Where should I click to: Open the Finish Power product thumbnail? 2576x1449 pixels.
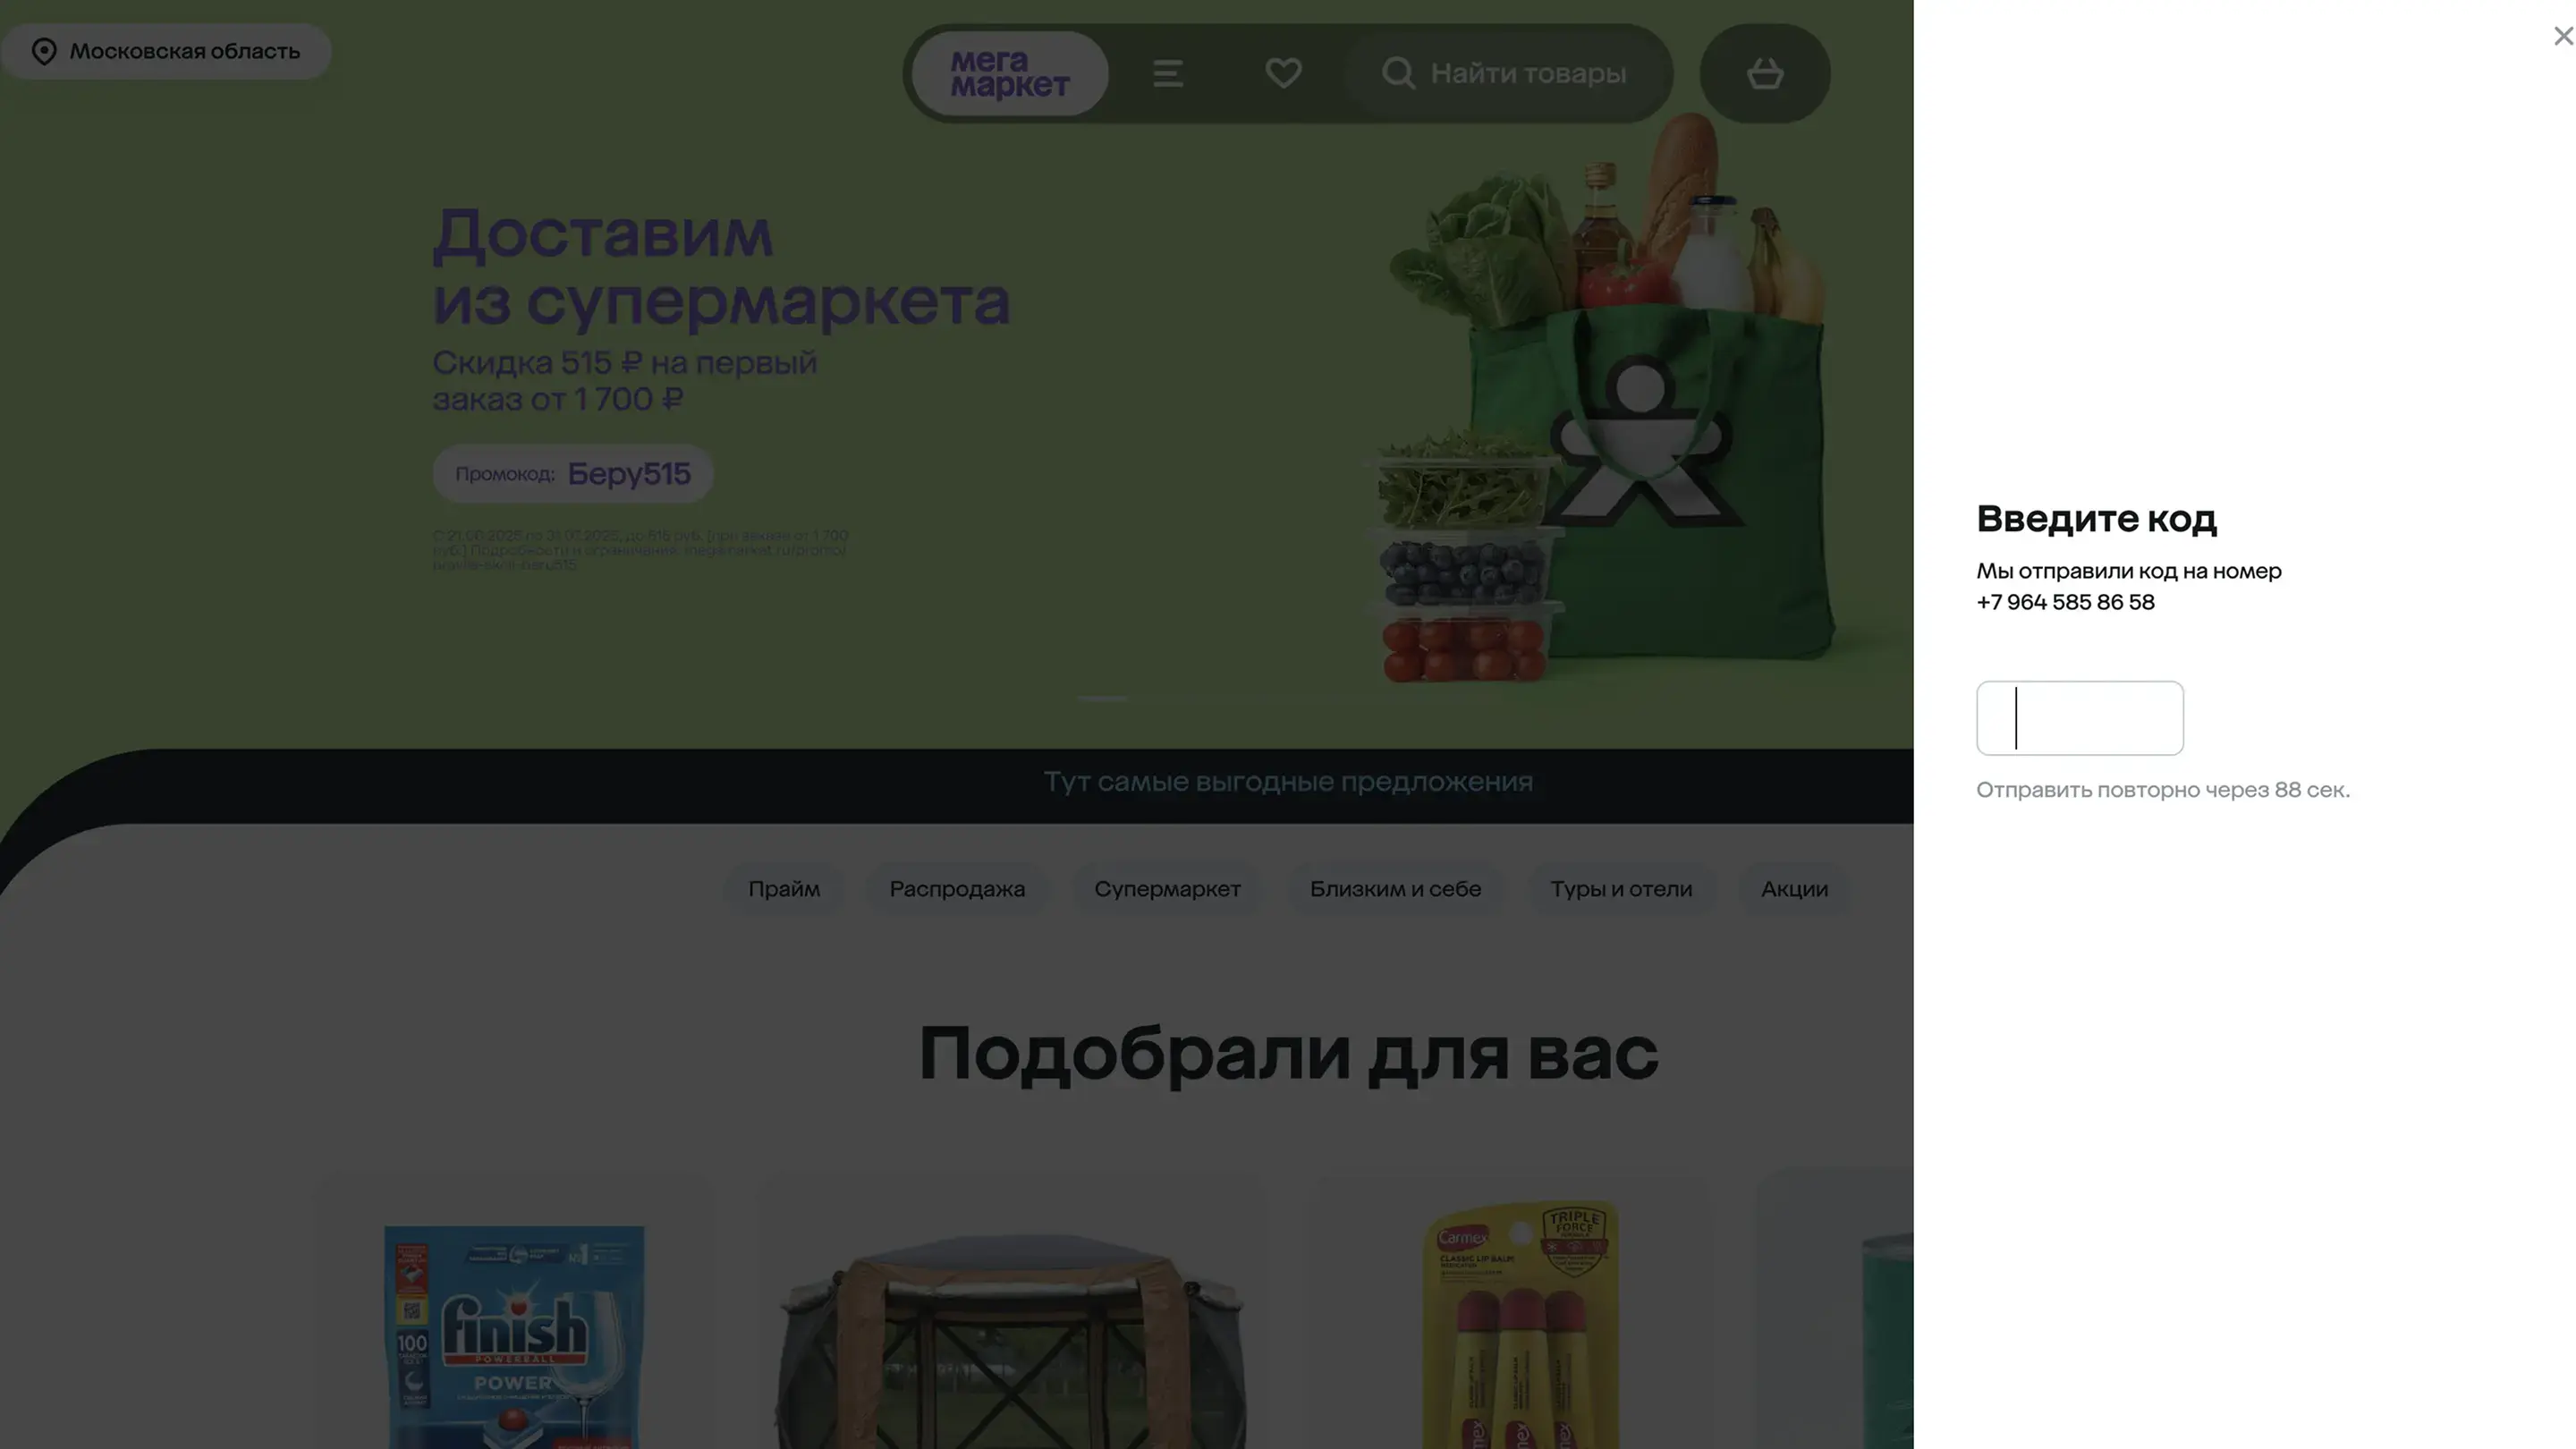point(514,1335)
